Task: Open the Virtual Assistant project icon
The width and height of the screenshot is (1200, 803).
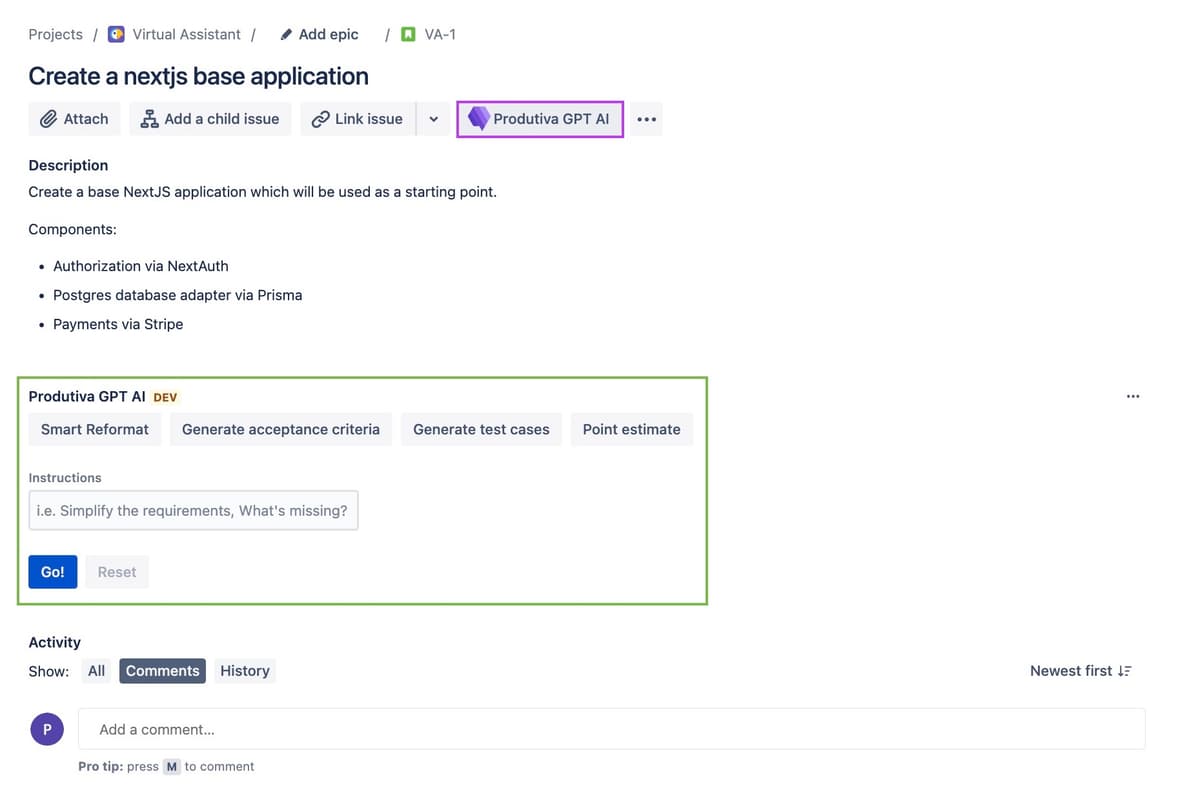Action: pos(116,34)
